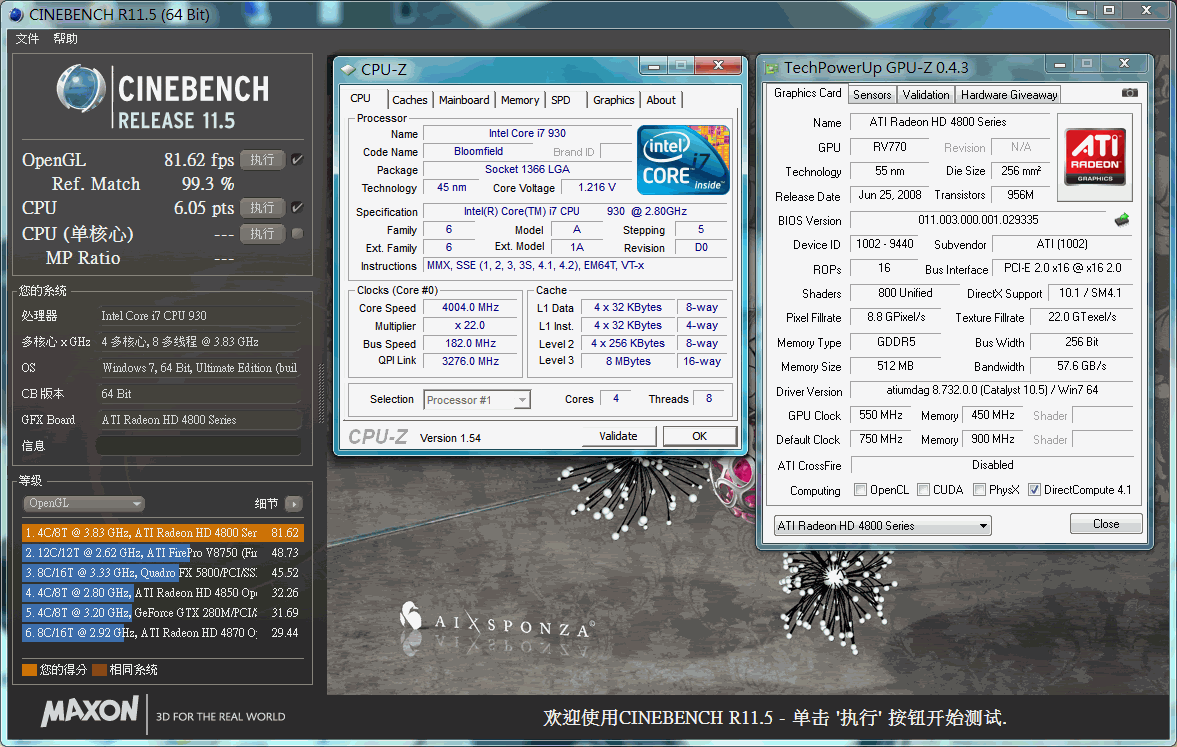Screen dimensions: 1177x747
Task: Toggle the CPU test checkbox
Action: 297,207
